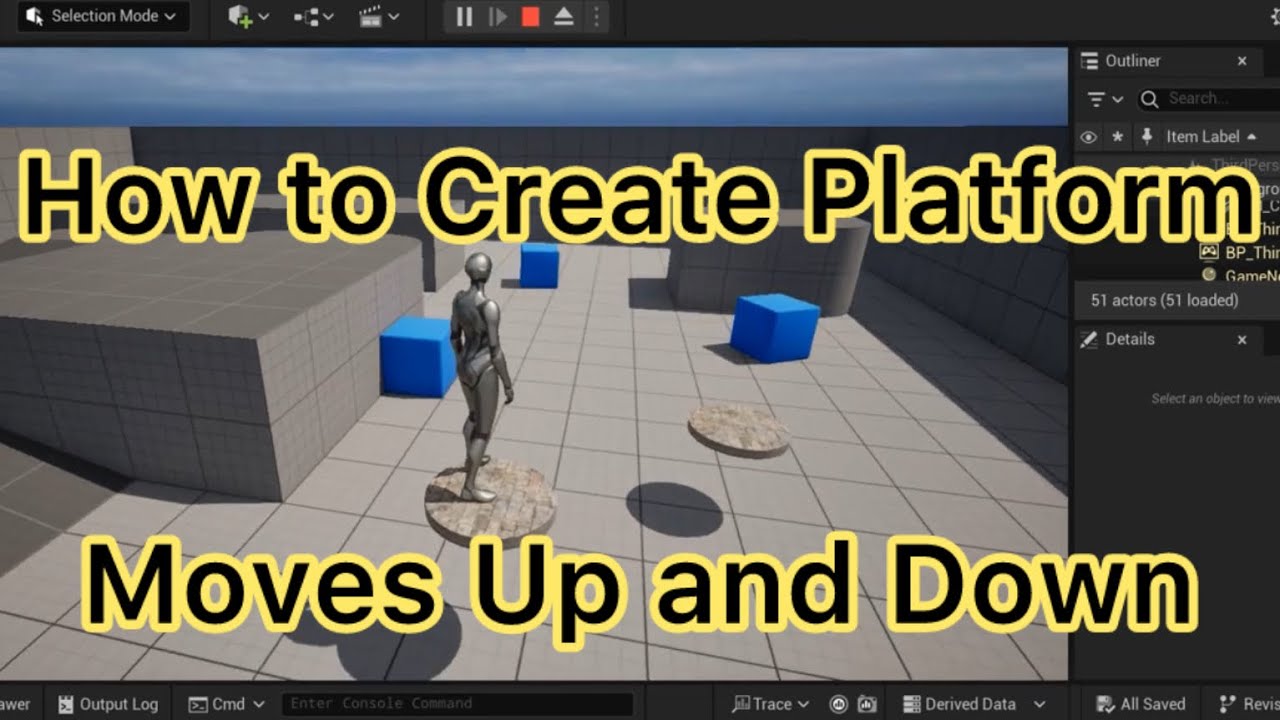
Task: Select the GameN item row in Outliner
Action: coord(1239,275)
